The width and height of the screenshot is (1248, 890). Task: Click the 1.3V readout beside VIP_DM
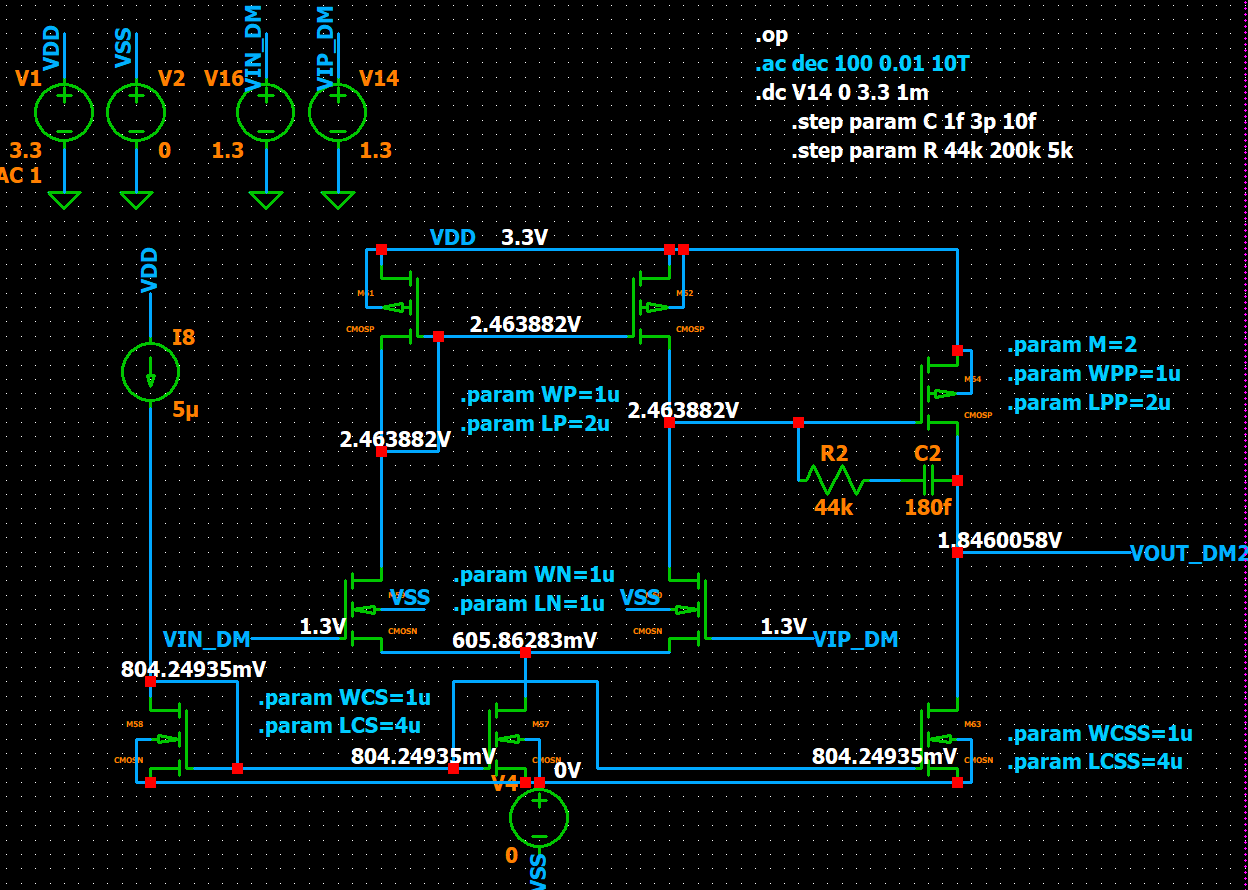coord(784,627)
